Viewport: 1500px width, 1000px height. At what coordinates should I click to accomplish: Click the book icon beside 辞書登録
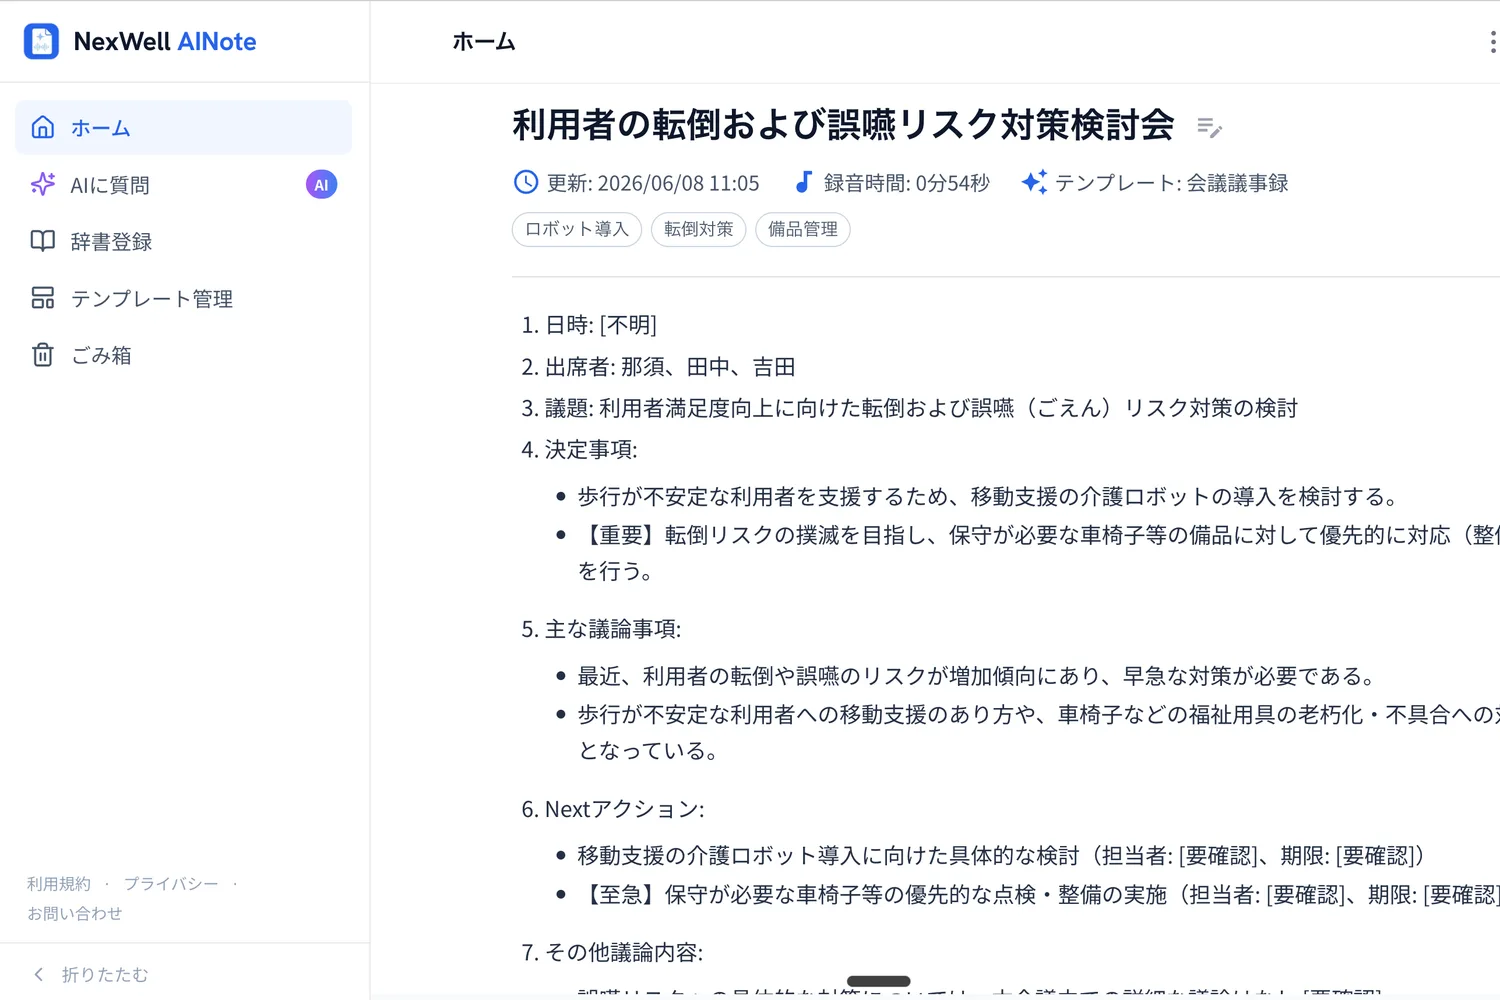[x=42, y=241]
